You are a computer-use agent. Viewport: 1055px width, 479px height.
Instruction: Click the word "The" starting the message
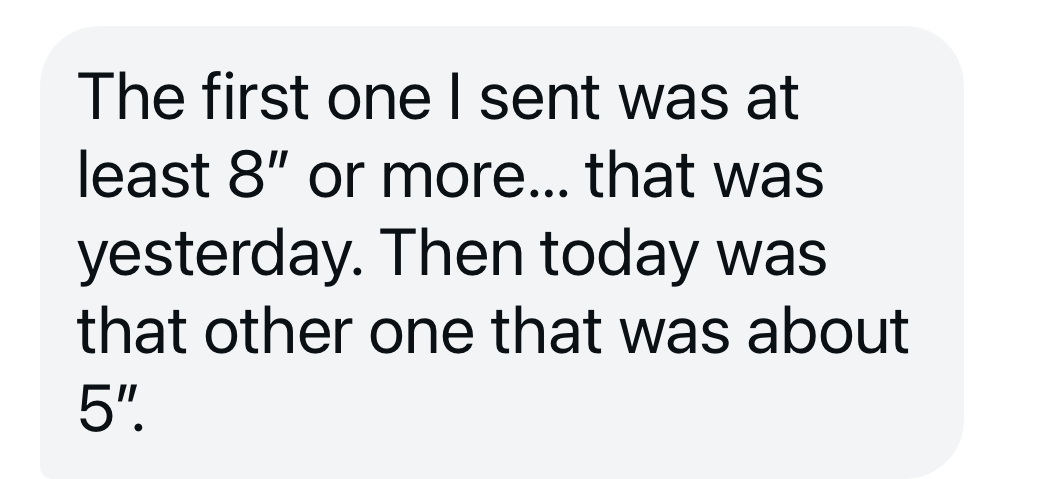(x=132, y=96)
